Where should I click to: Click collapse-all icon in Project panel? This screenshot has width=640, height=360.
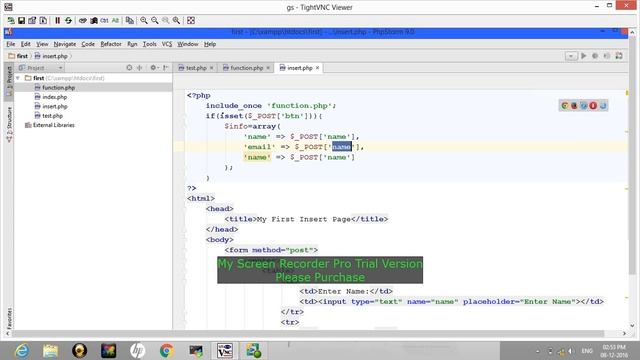(x=140, y=68)
